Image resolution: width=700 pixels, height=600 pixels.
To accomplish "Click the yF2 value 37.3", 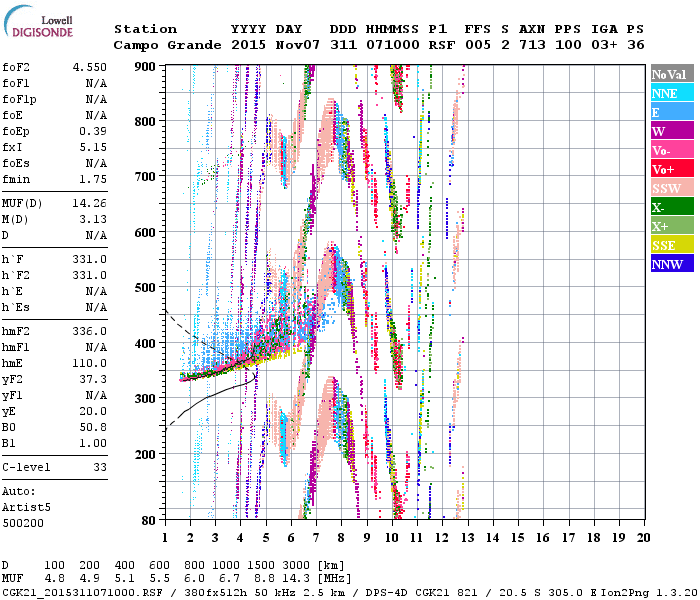I will click(93, 379).
